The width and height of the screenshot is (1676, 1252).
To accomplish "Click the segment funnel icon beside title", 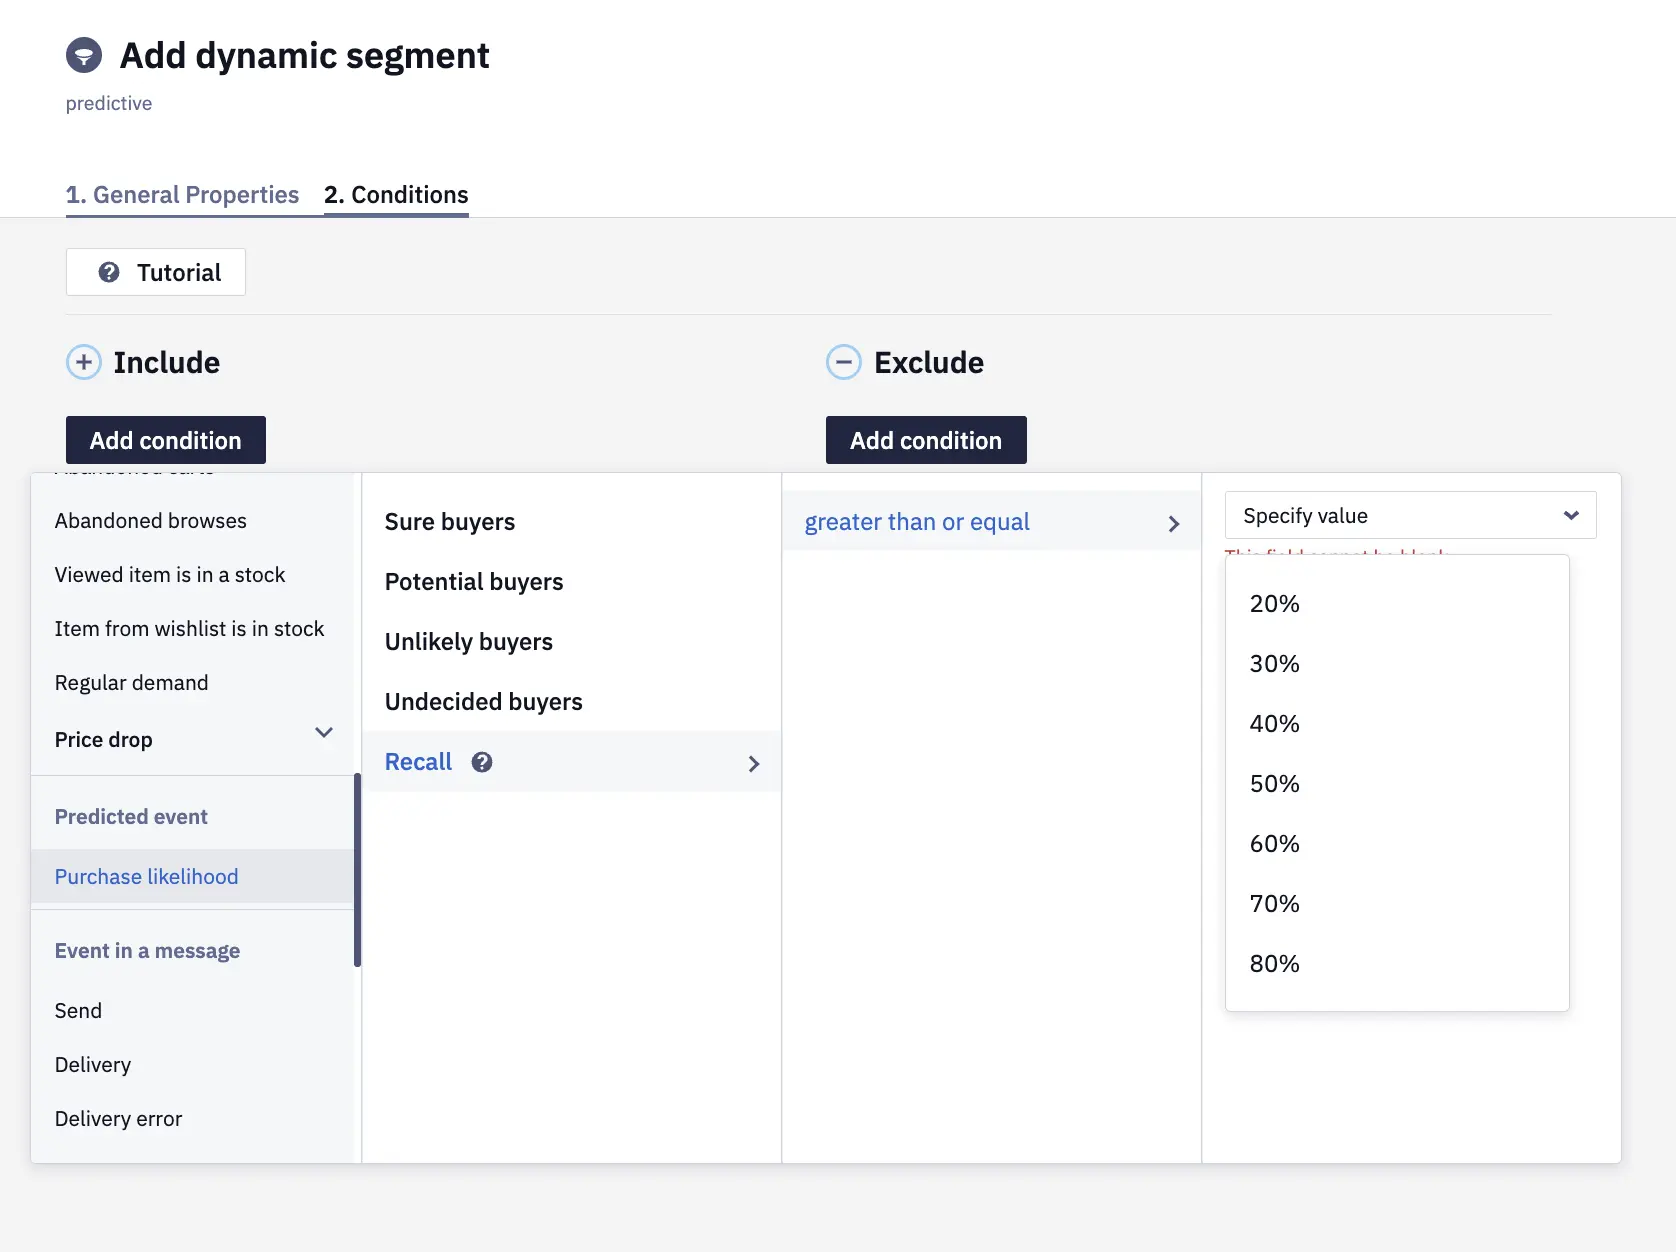I will coord(84,55).
